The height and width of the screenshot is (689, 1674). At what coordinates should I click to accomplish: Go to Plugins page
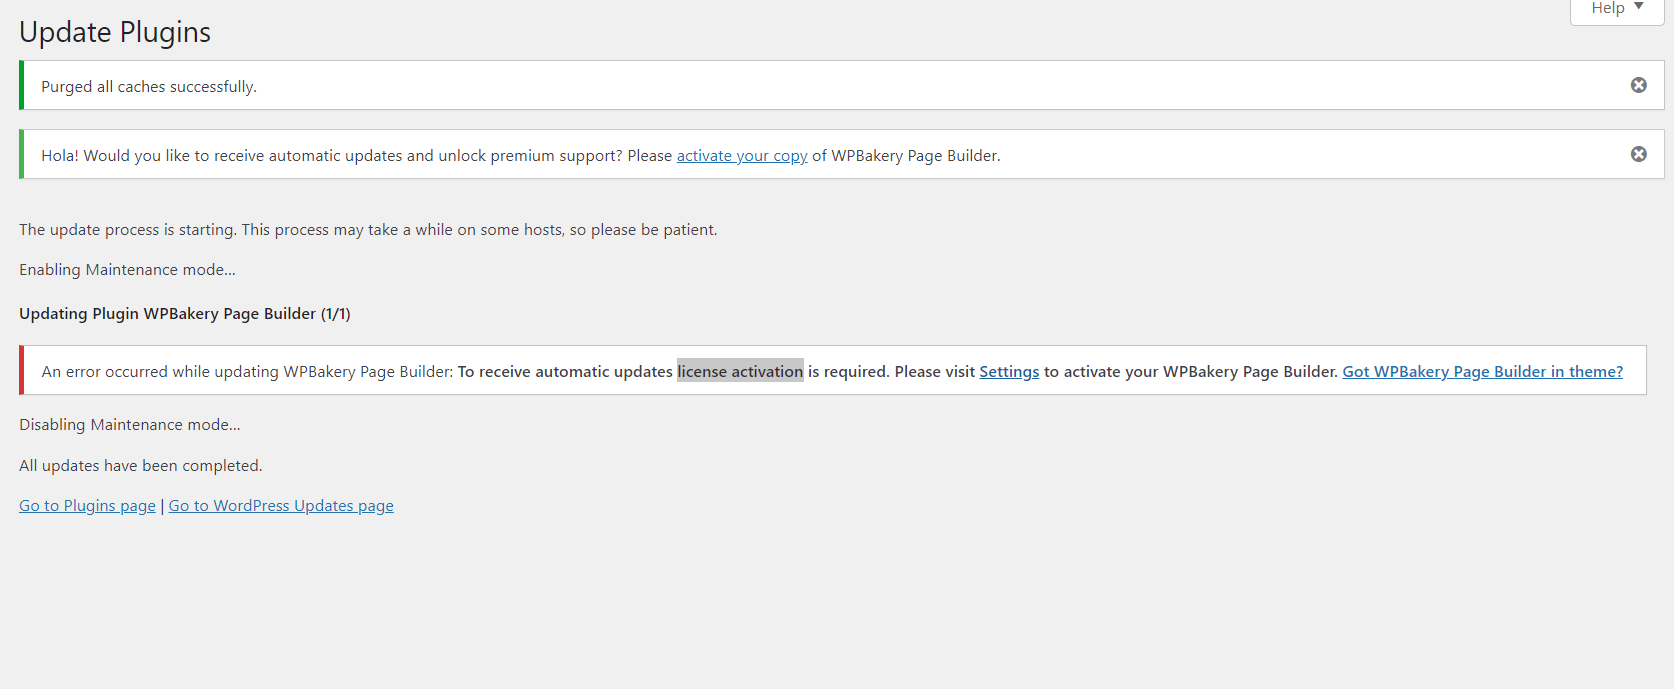click(87, 506)
